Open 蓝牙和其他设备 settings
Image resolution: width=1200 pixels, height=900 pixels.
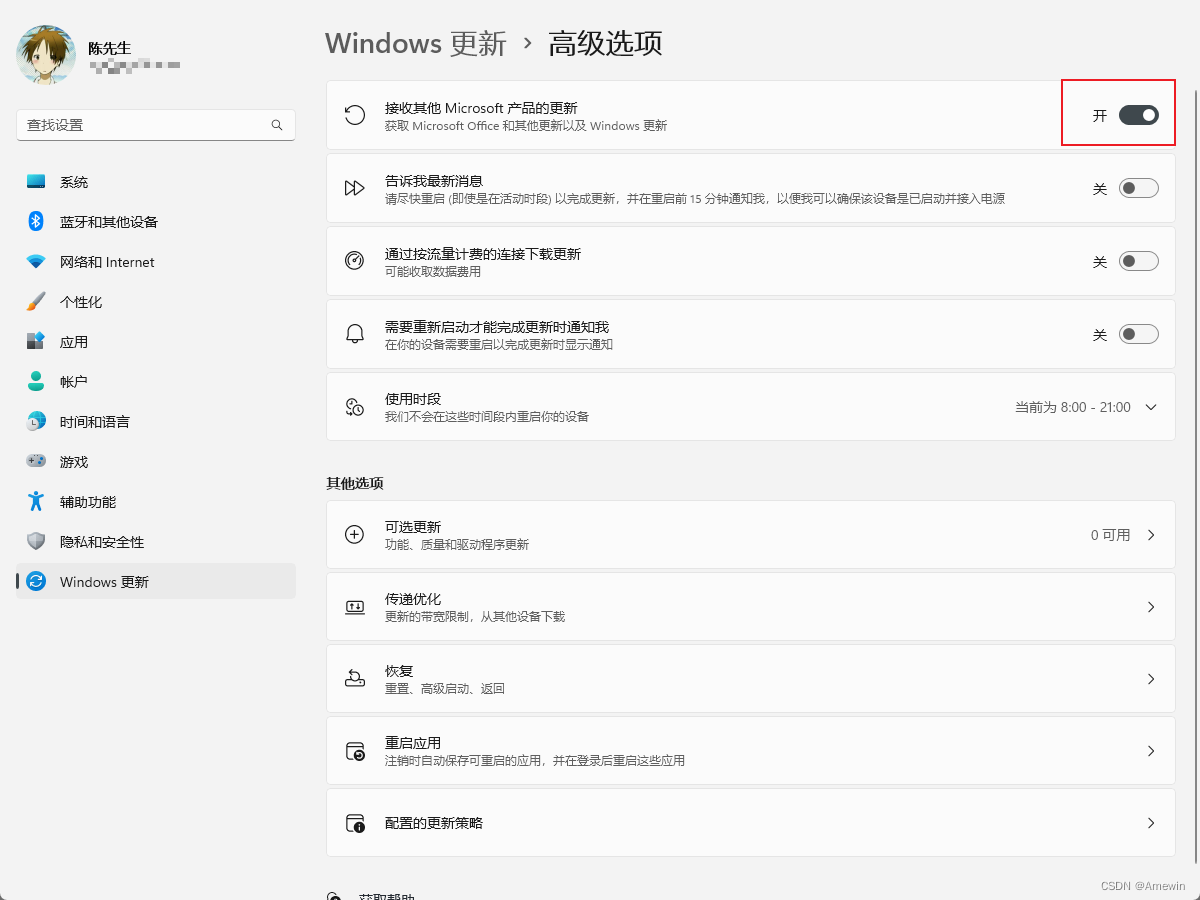click(36, 221)
